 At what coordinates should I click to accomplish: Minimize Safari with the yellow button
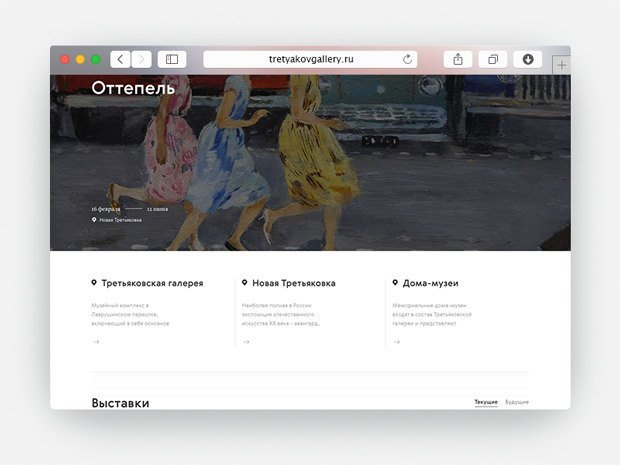[x=80, y=60]
